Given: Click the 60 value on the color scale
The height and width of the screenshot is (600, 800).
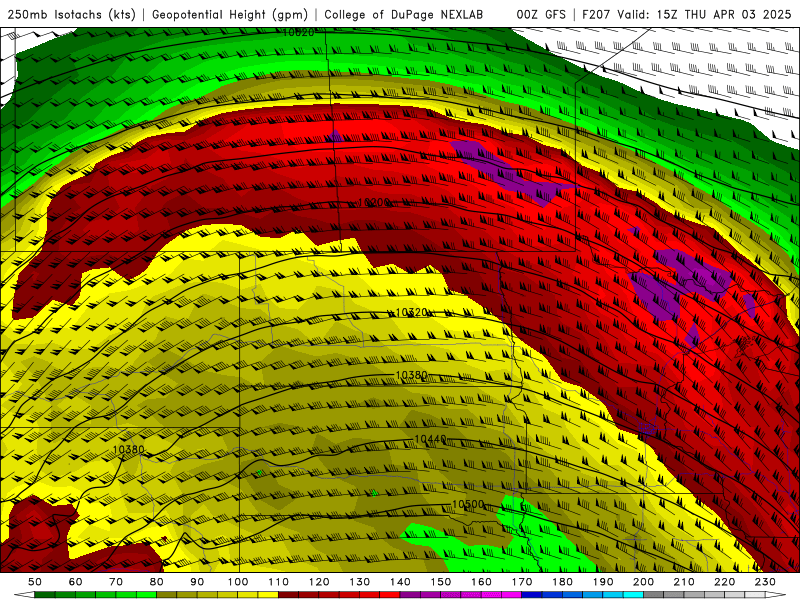Looking at the screenshot, I should 76,582.
